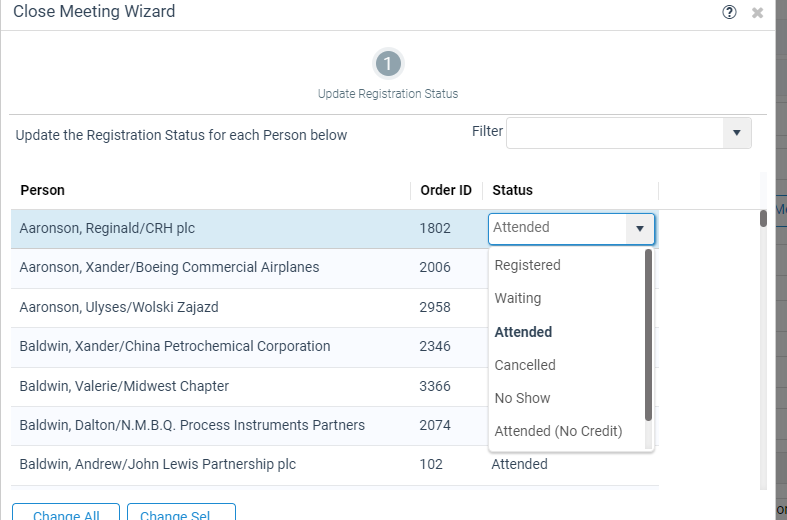787x520 pixels.
Task: Click the registrant table's vertical scrollbar thumb
Action: [763, 218]
